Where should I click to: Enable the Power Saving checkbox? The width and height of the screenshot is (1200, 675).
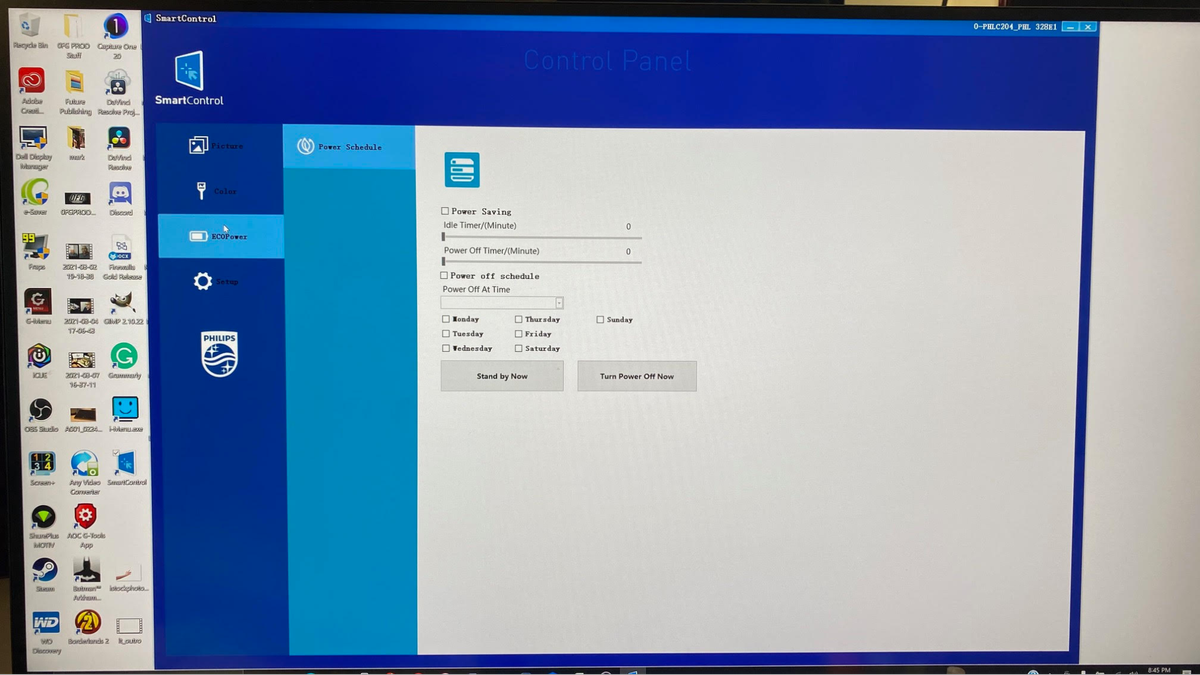(x=445, y=212)
